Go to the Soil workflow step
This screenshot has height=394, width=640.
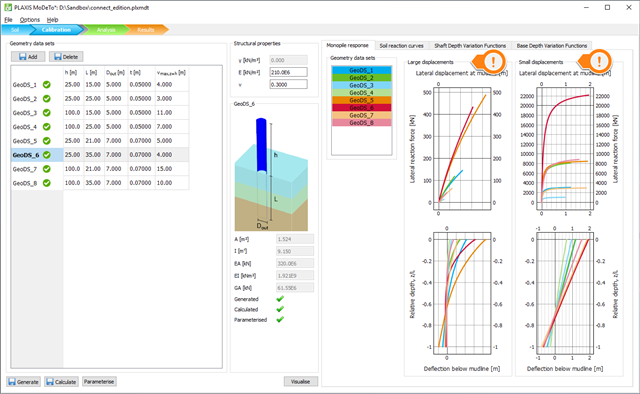click(x=15, y=30)
